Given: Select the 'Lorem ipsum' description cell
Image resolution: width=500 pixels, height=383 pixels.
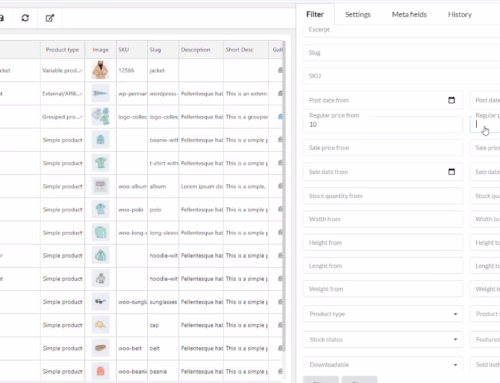Looking at the screenshot, I should [x=201, y=186].
